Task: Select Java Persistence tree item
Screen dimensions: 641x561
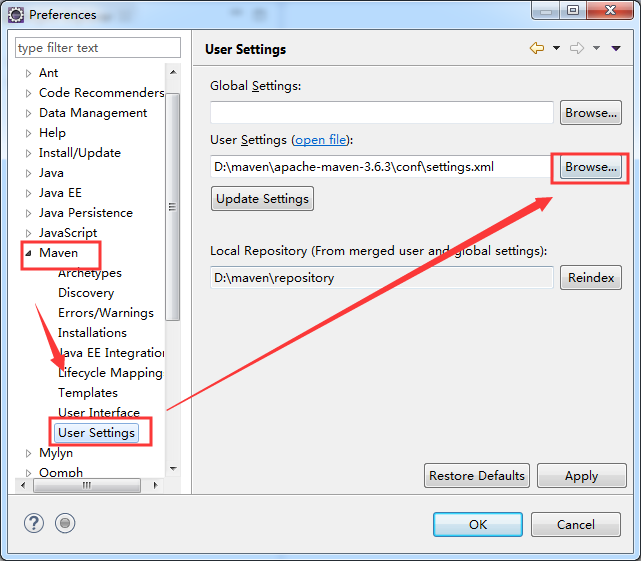Action: click(x=85, y=213)
